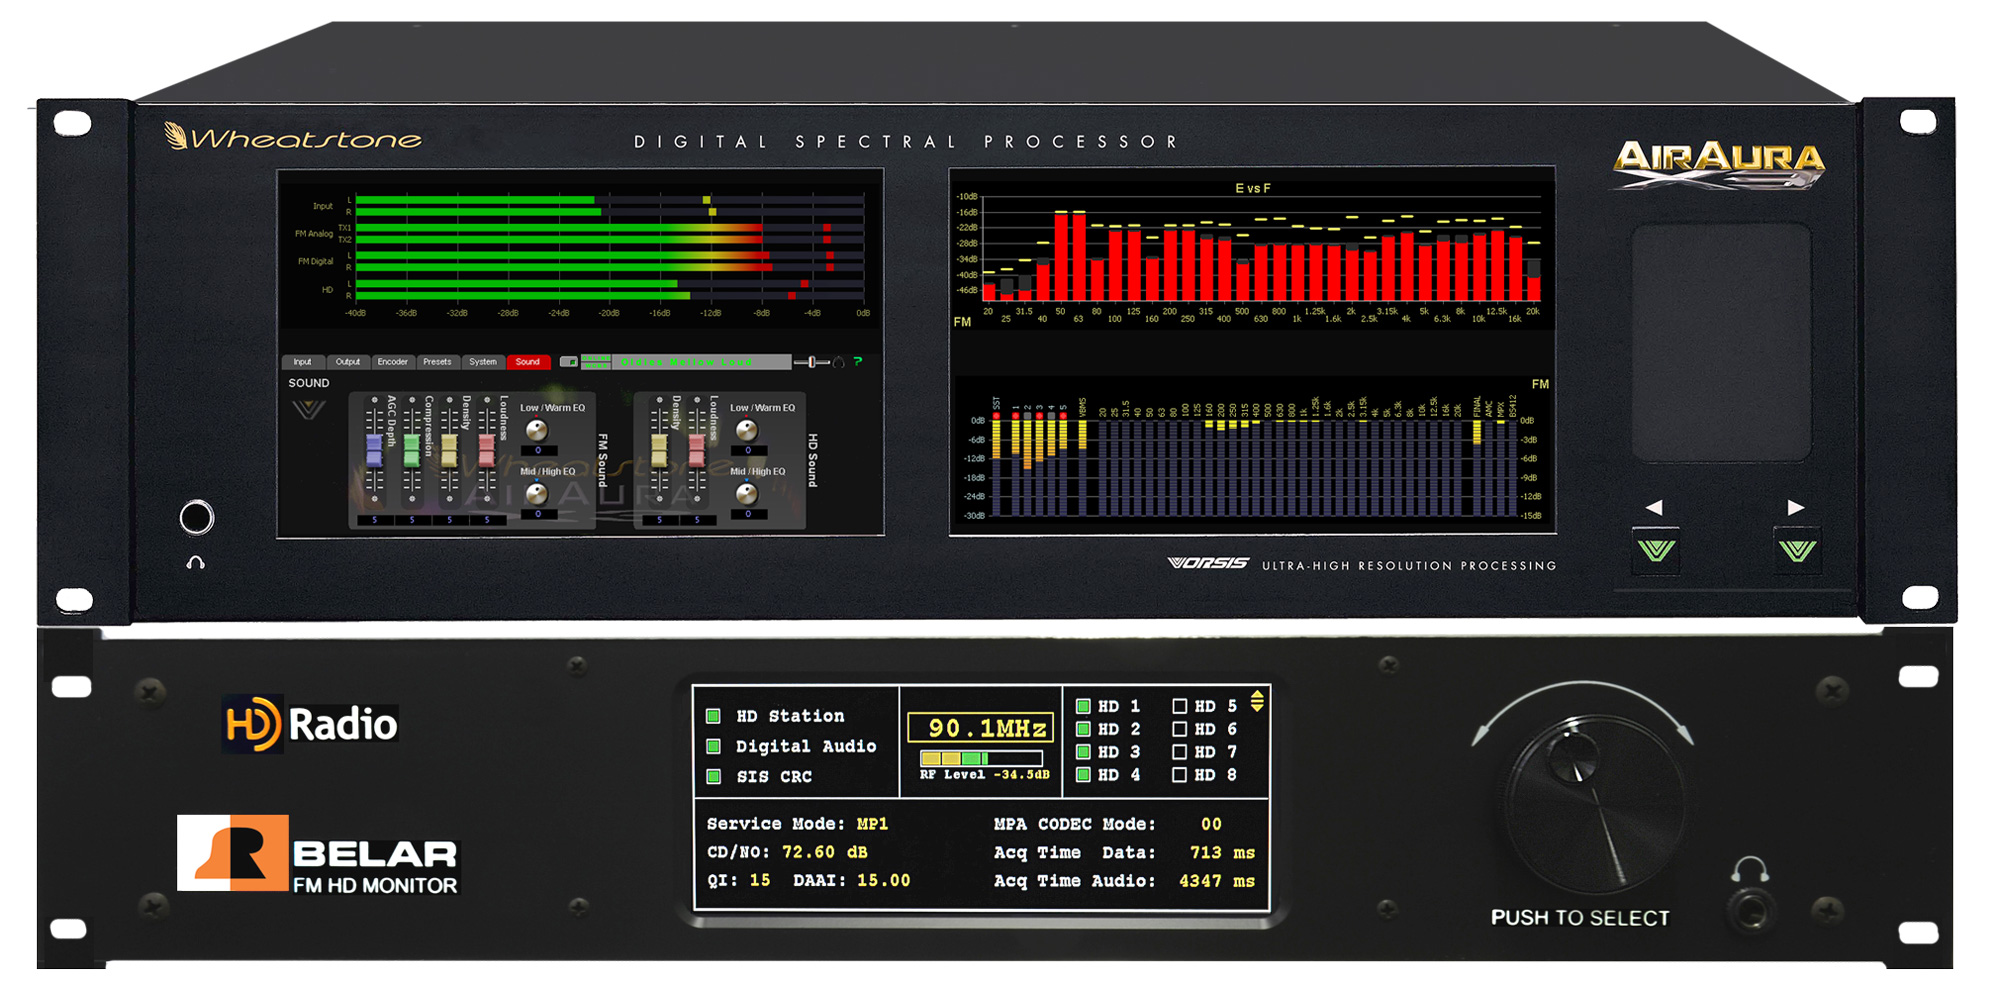Click the right arrow above the AirAura button
2000x990 pixels.
click(1796, 508)
